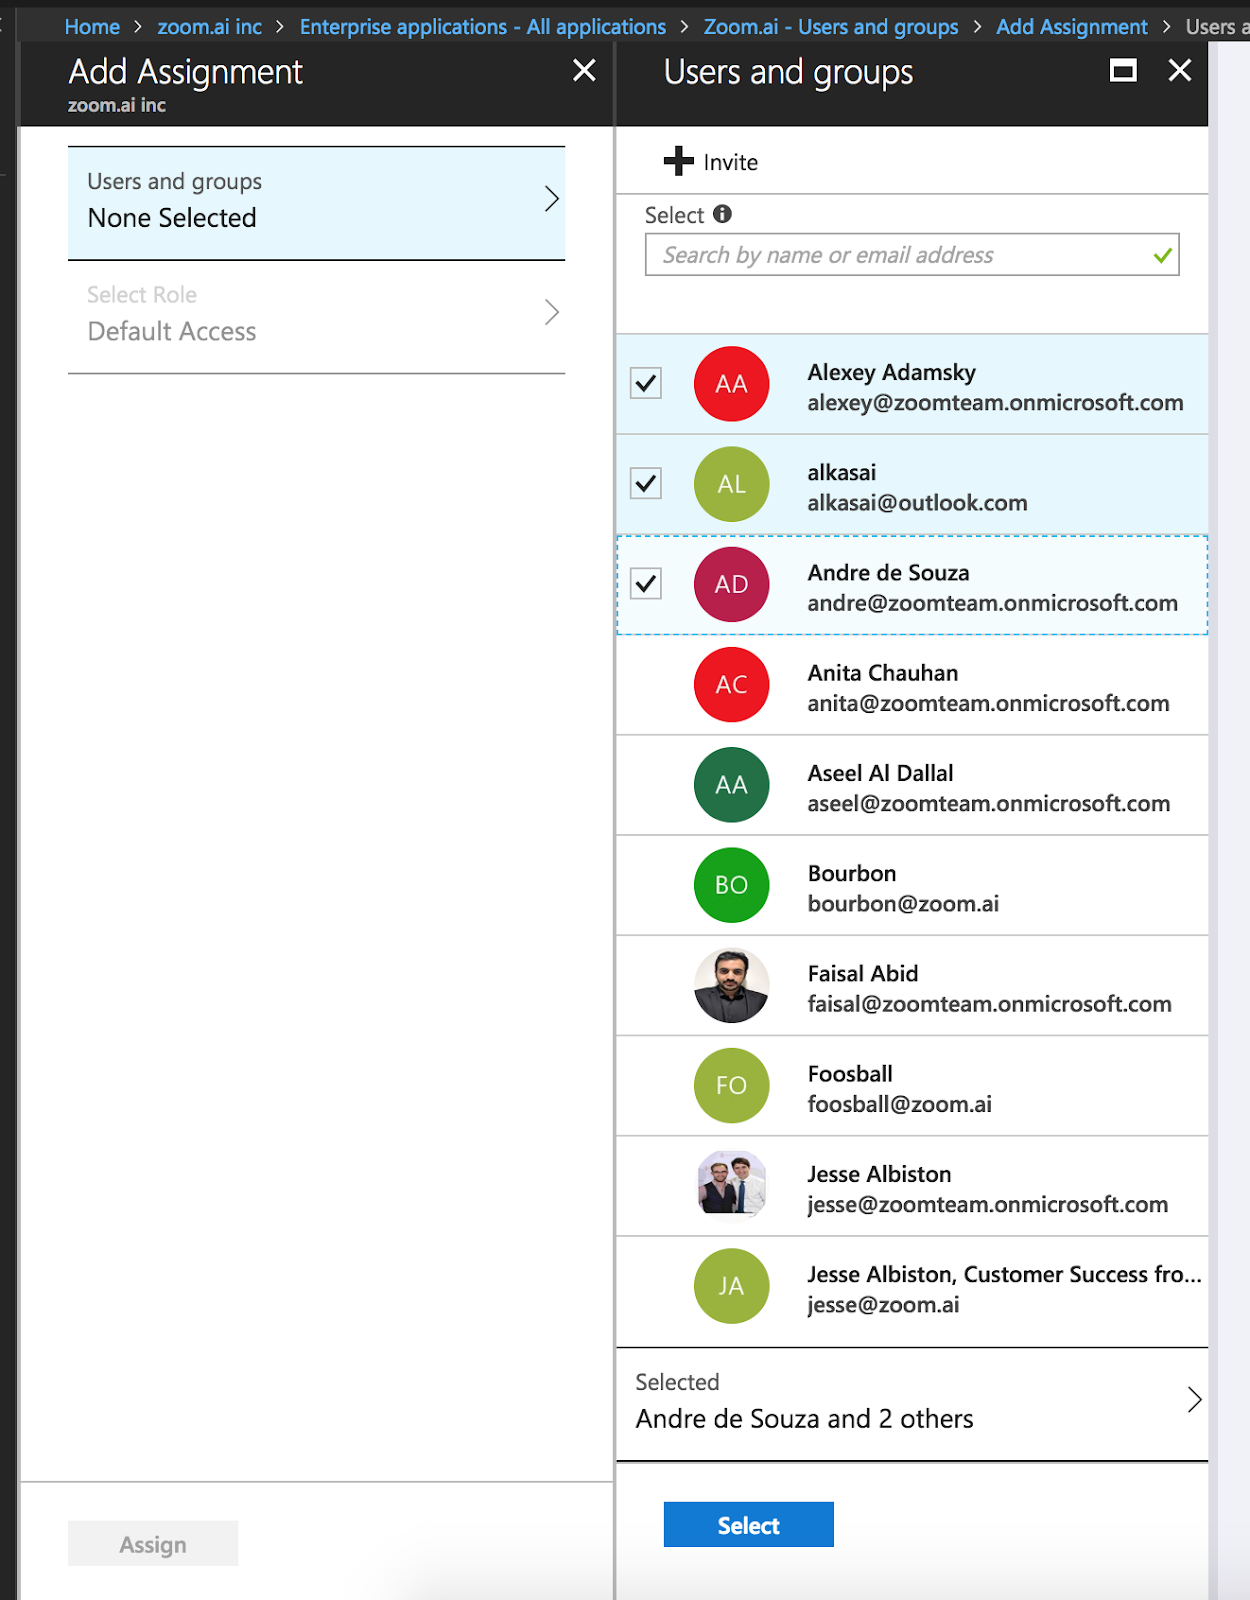Uncheck the alkasai checkbox
Screen dimensions: 1250x1600
646,483
